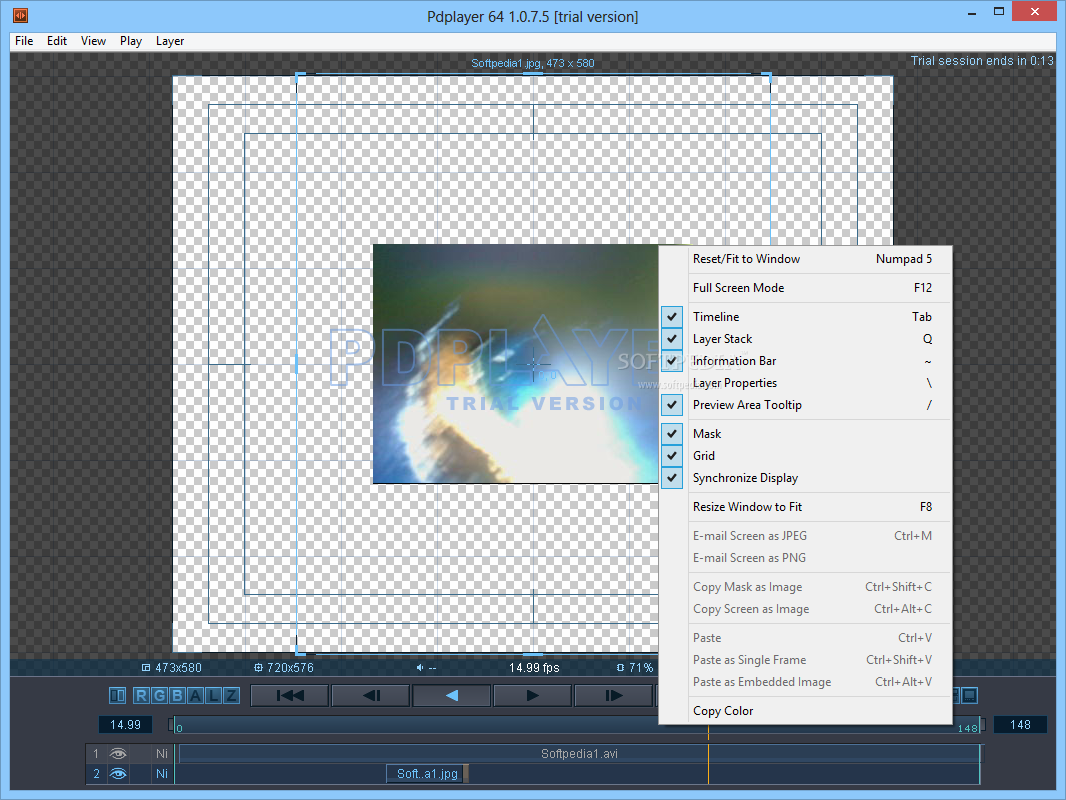This screenshot has width=1066, height=800.
Task: Uncheck Synchronize Display
Action: [x=806, y=478]
